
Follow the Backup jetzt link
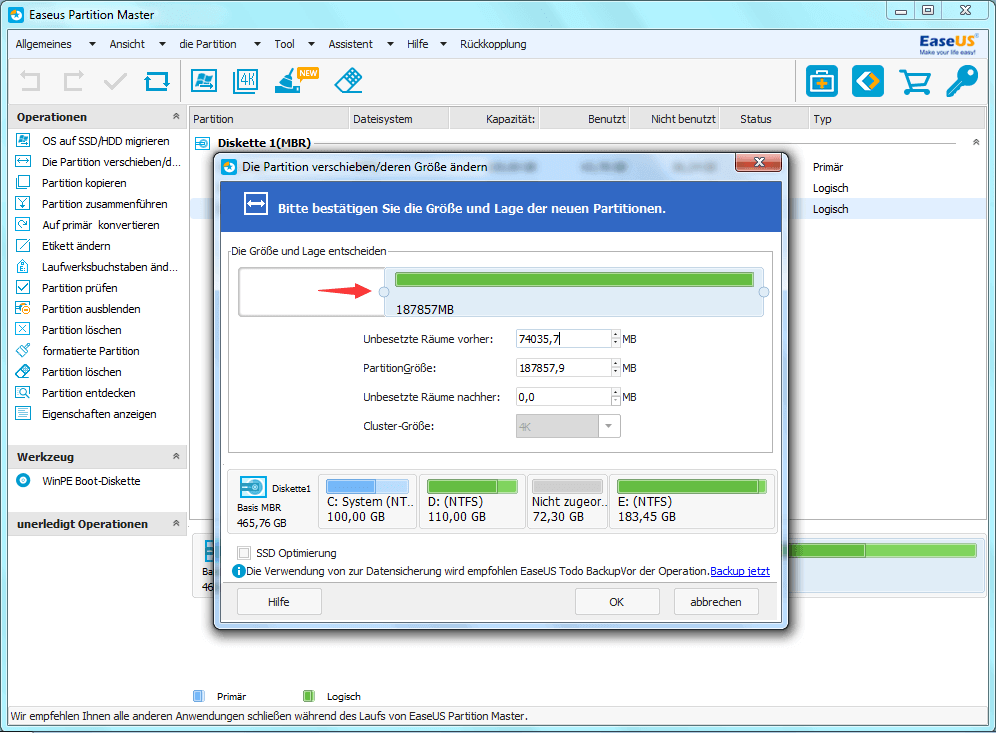pyautogui.click(x=739, y=571)
